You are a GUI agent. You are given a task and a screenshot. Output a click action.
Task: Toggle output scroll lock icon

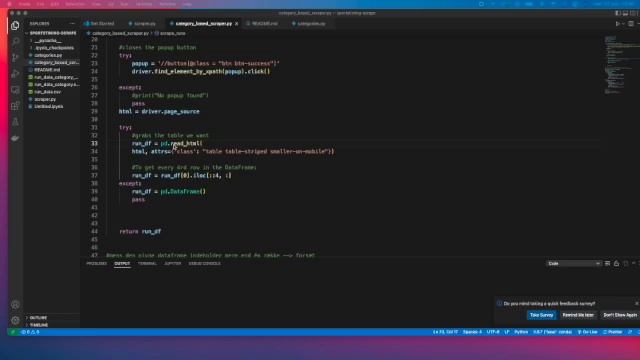tap(616, 264)
